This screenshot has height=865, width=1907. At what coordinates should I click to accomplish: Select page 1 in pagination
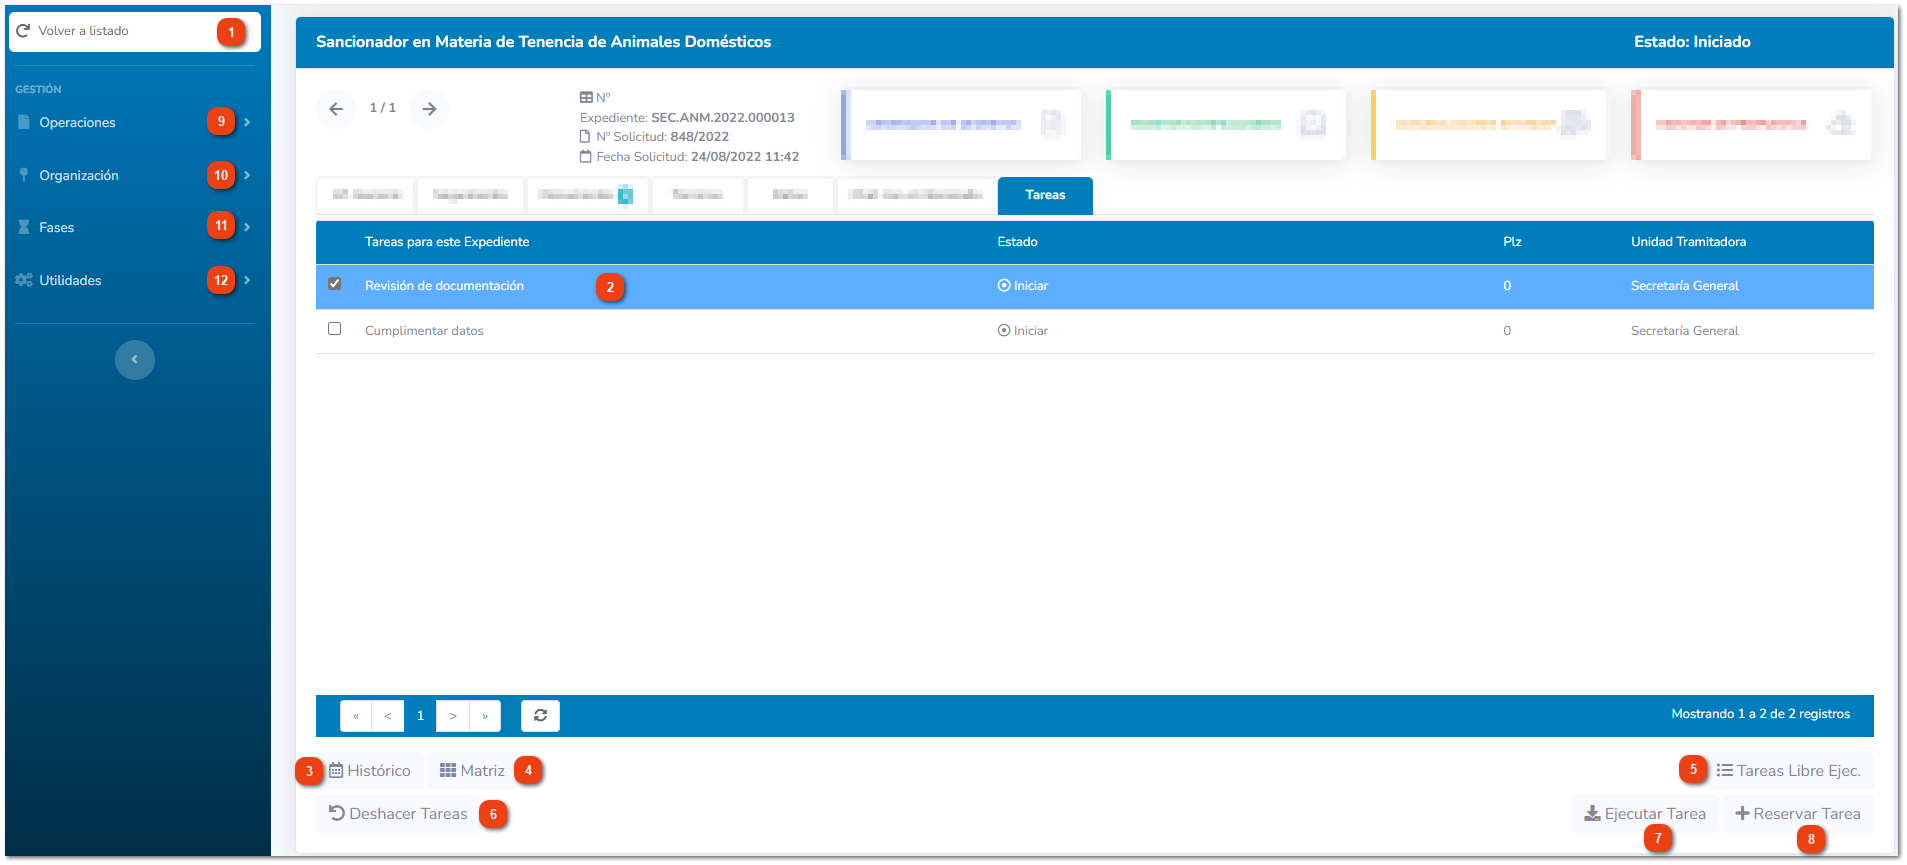420,716
